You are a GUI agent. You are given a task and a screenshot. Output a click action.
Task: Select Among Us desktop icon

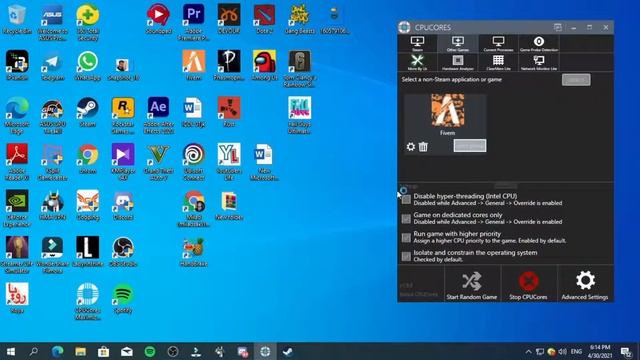(x=264, y=66)
